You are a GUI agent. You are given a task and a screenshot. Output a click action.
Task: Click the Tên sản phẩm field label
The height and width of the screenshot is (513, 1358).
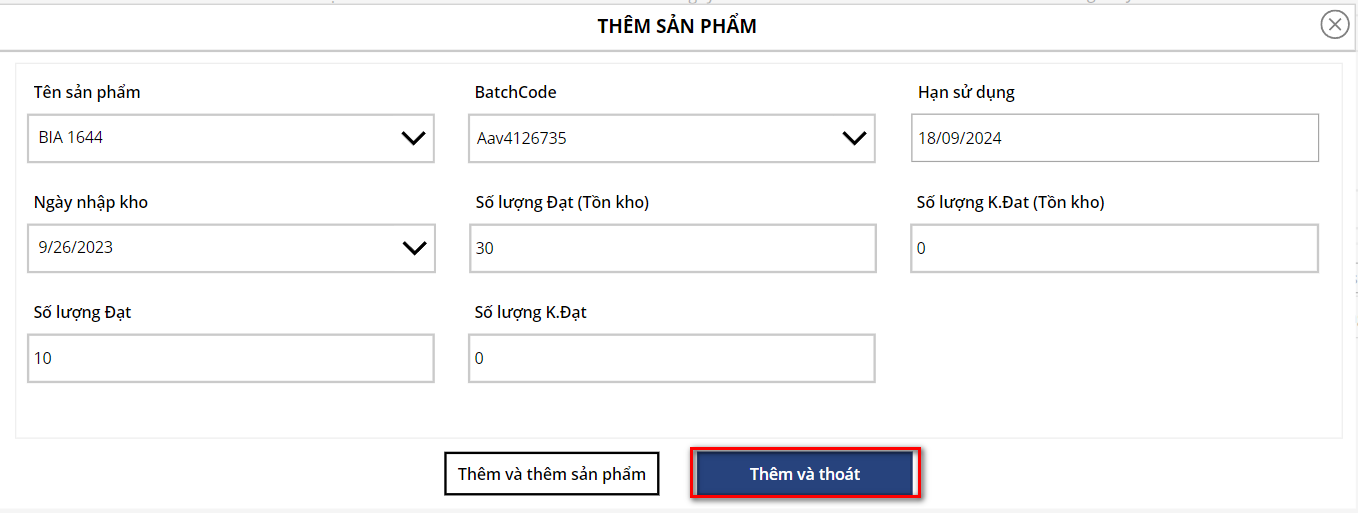coord(87,92)
